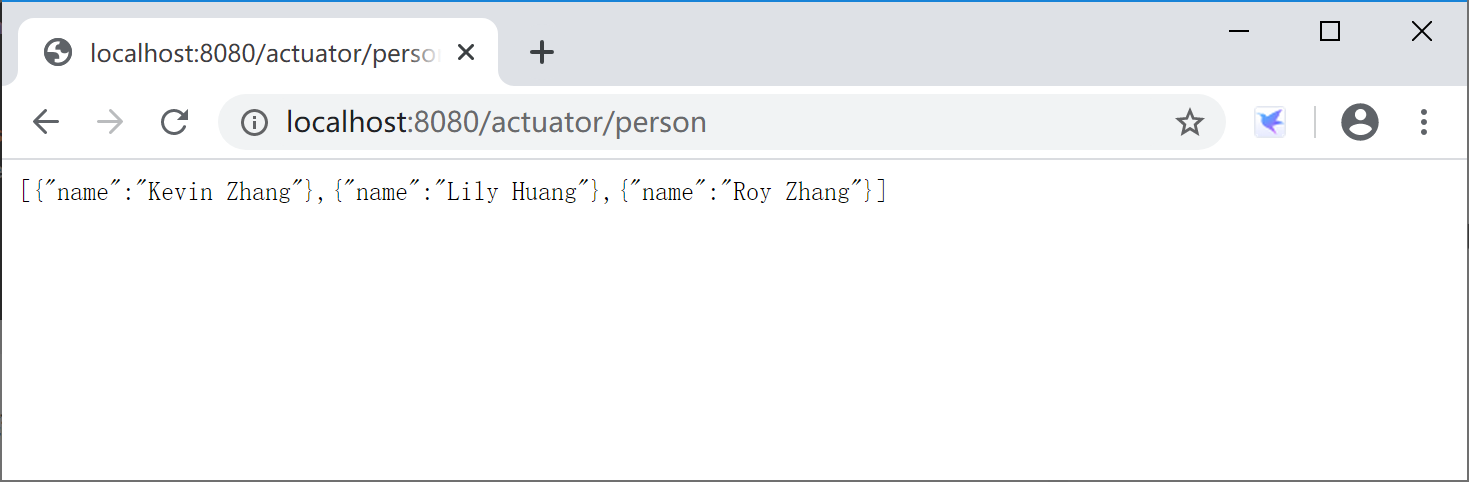Minimize the browser window
The height and width of the screenshot is (482, 1469).
coord(1239,31)
